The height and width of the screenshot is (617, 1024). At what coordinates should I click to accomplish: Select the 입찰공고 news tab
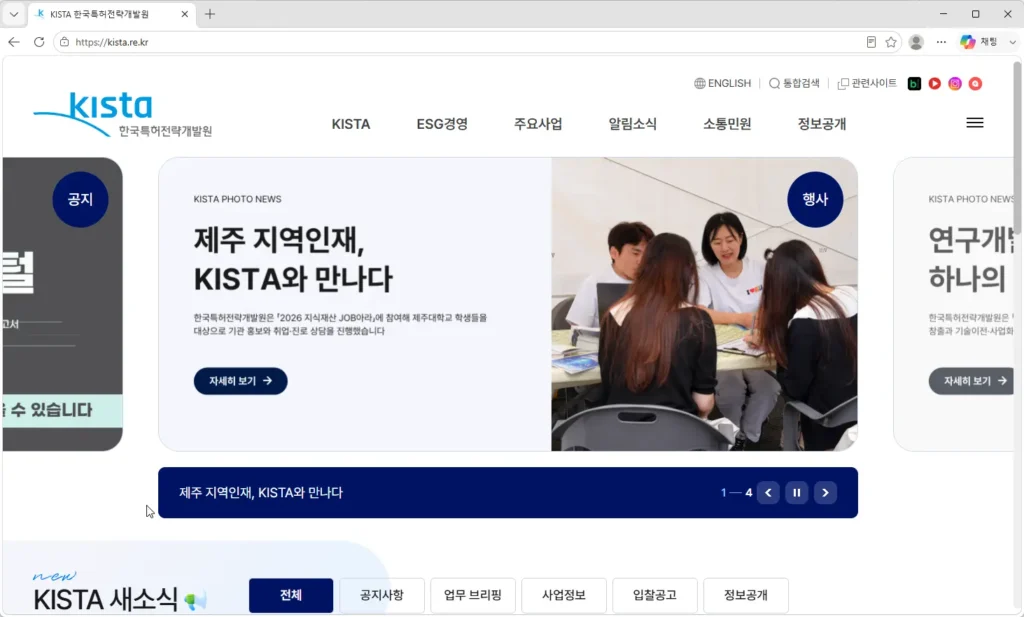(x=655, y=595)
